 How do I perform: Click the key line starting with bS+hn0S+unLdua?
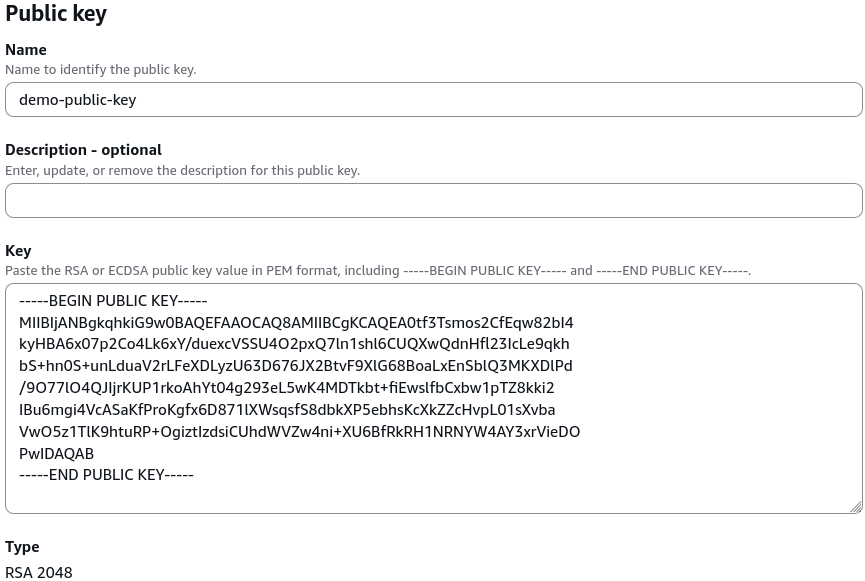(x=296, y=366)
